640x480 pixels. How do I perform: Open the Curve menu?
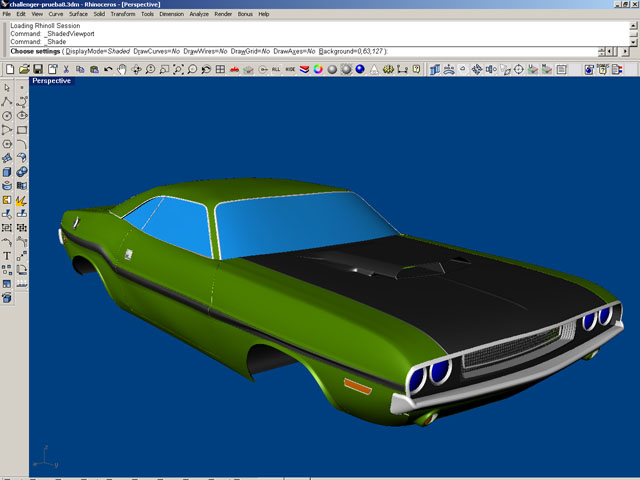click(56, 14)
